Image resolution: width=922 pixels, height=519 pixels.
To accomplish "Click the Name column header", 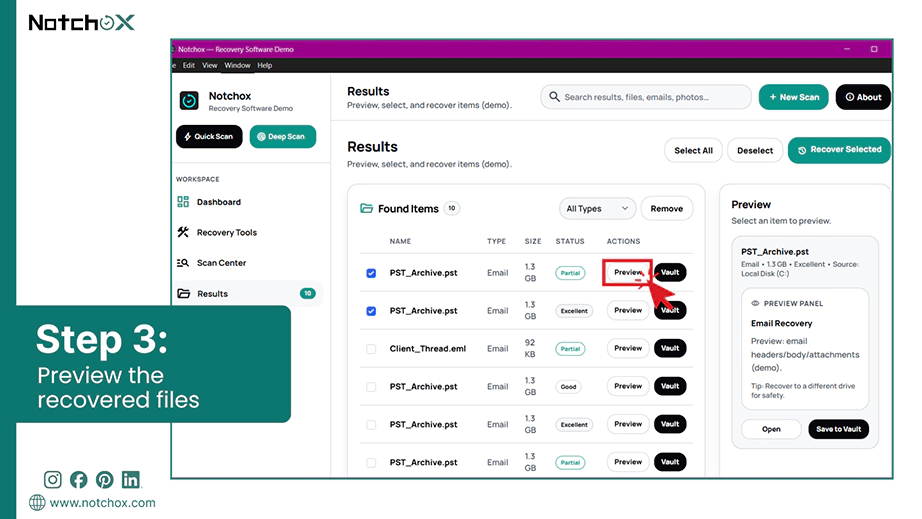I will (400, 242).
